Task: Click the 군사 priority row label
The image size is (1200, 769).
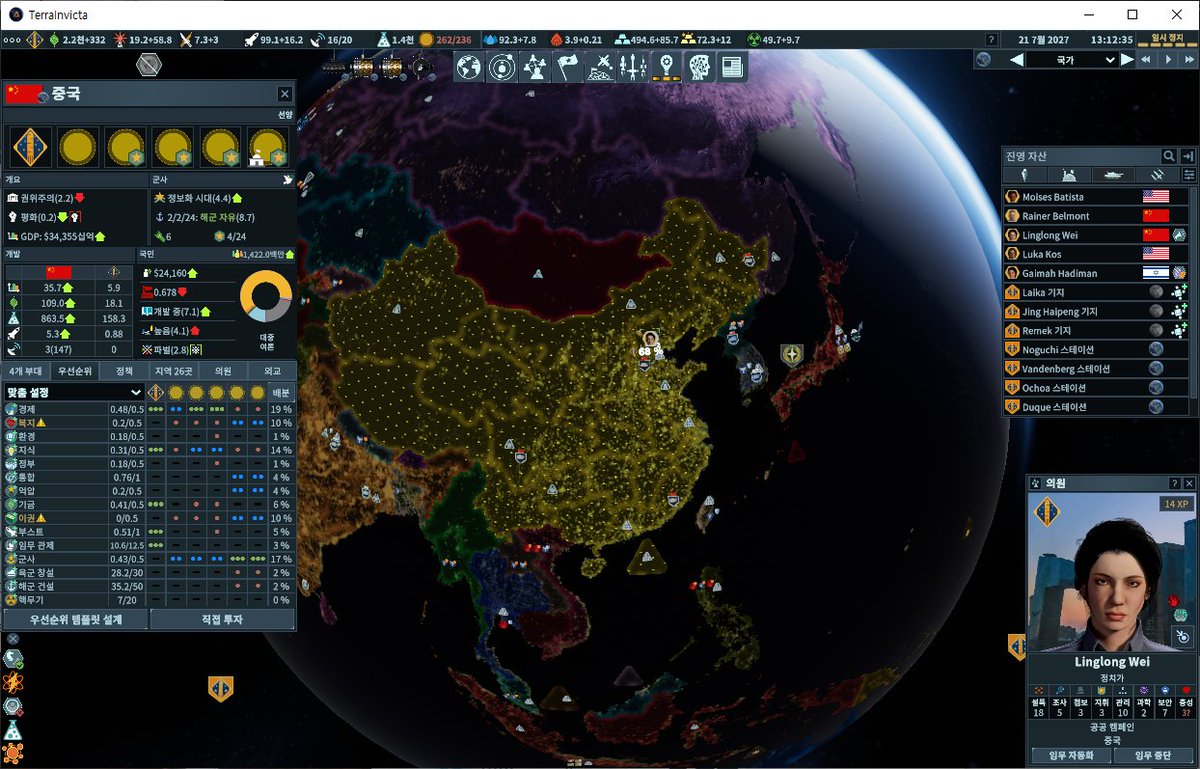Action: [26, 559]
